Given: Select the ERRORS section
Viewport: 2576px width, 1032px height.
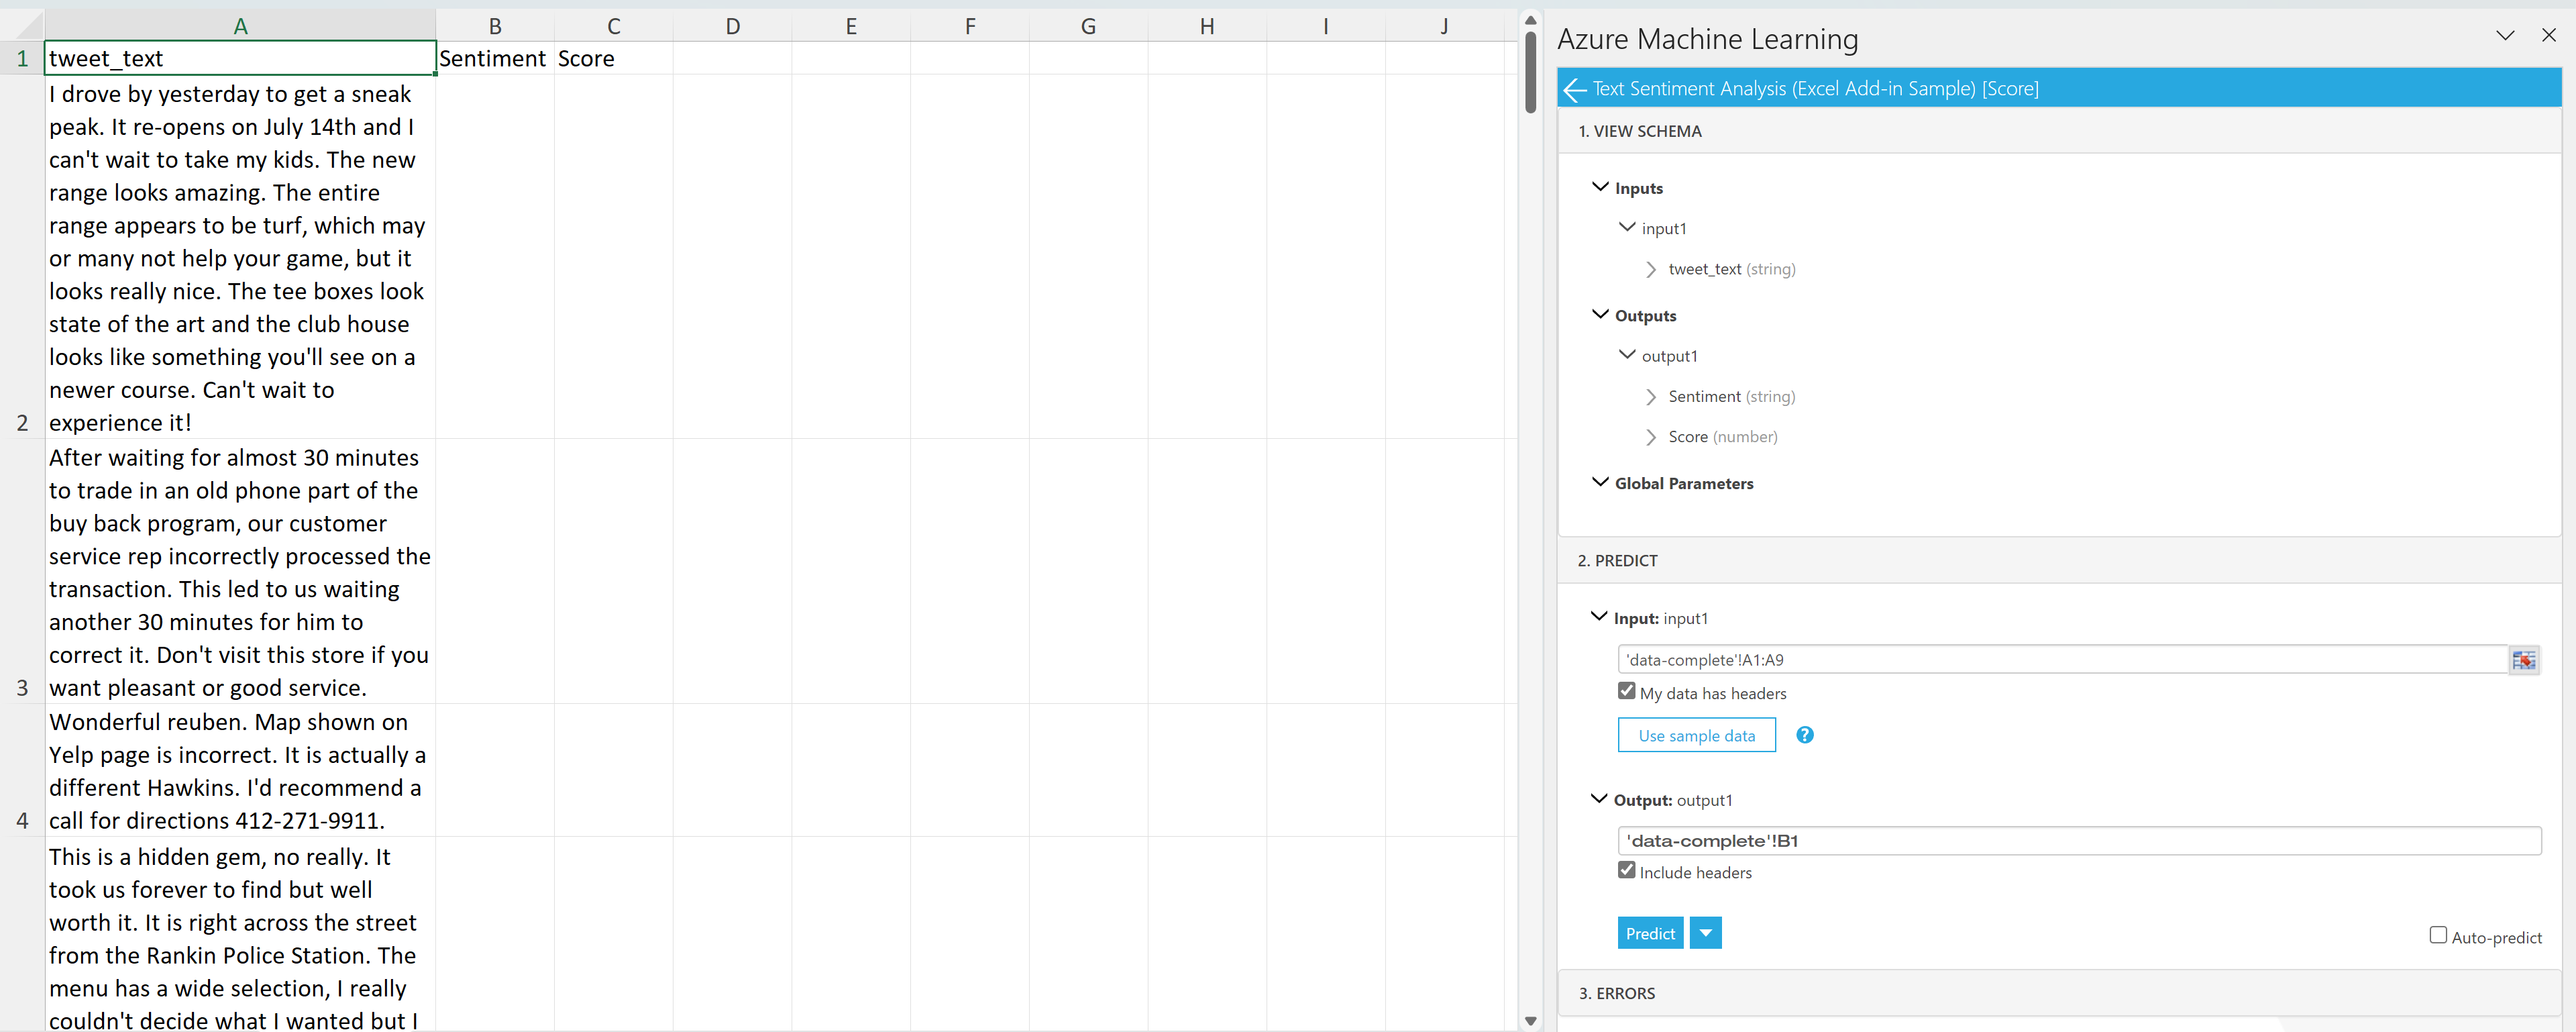Looking at the screenshot, I should coord(1616,993).
